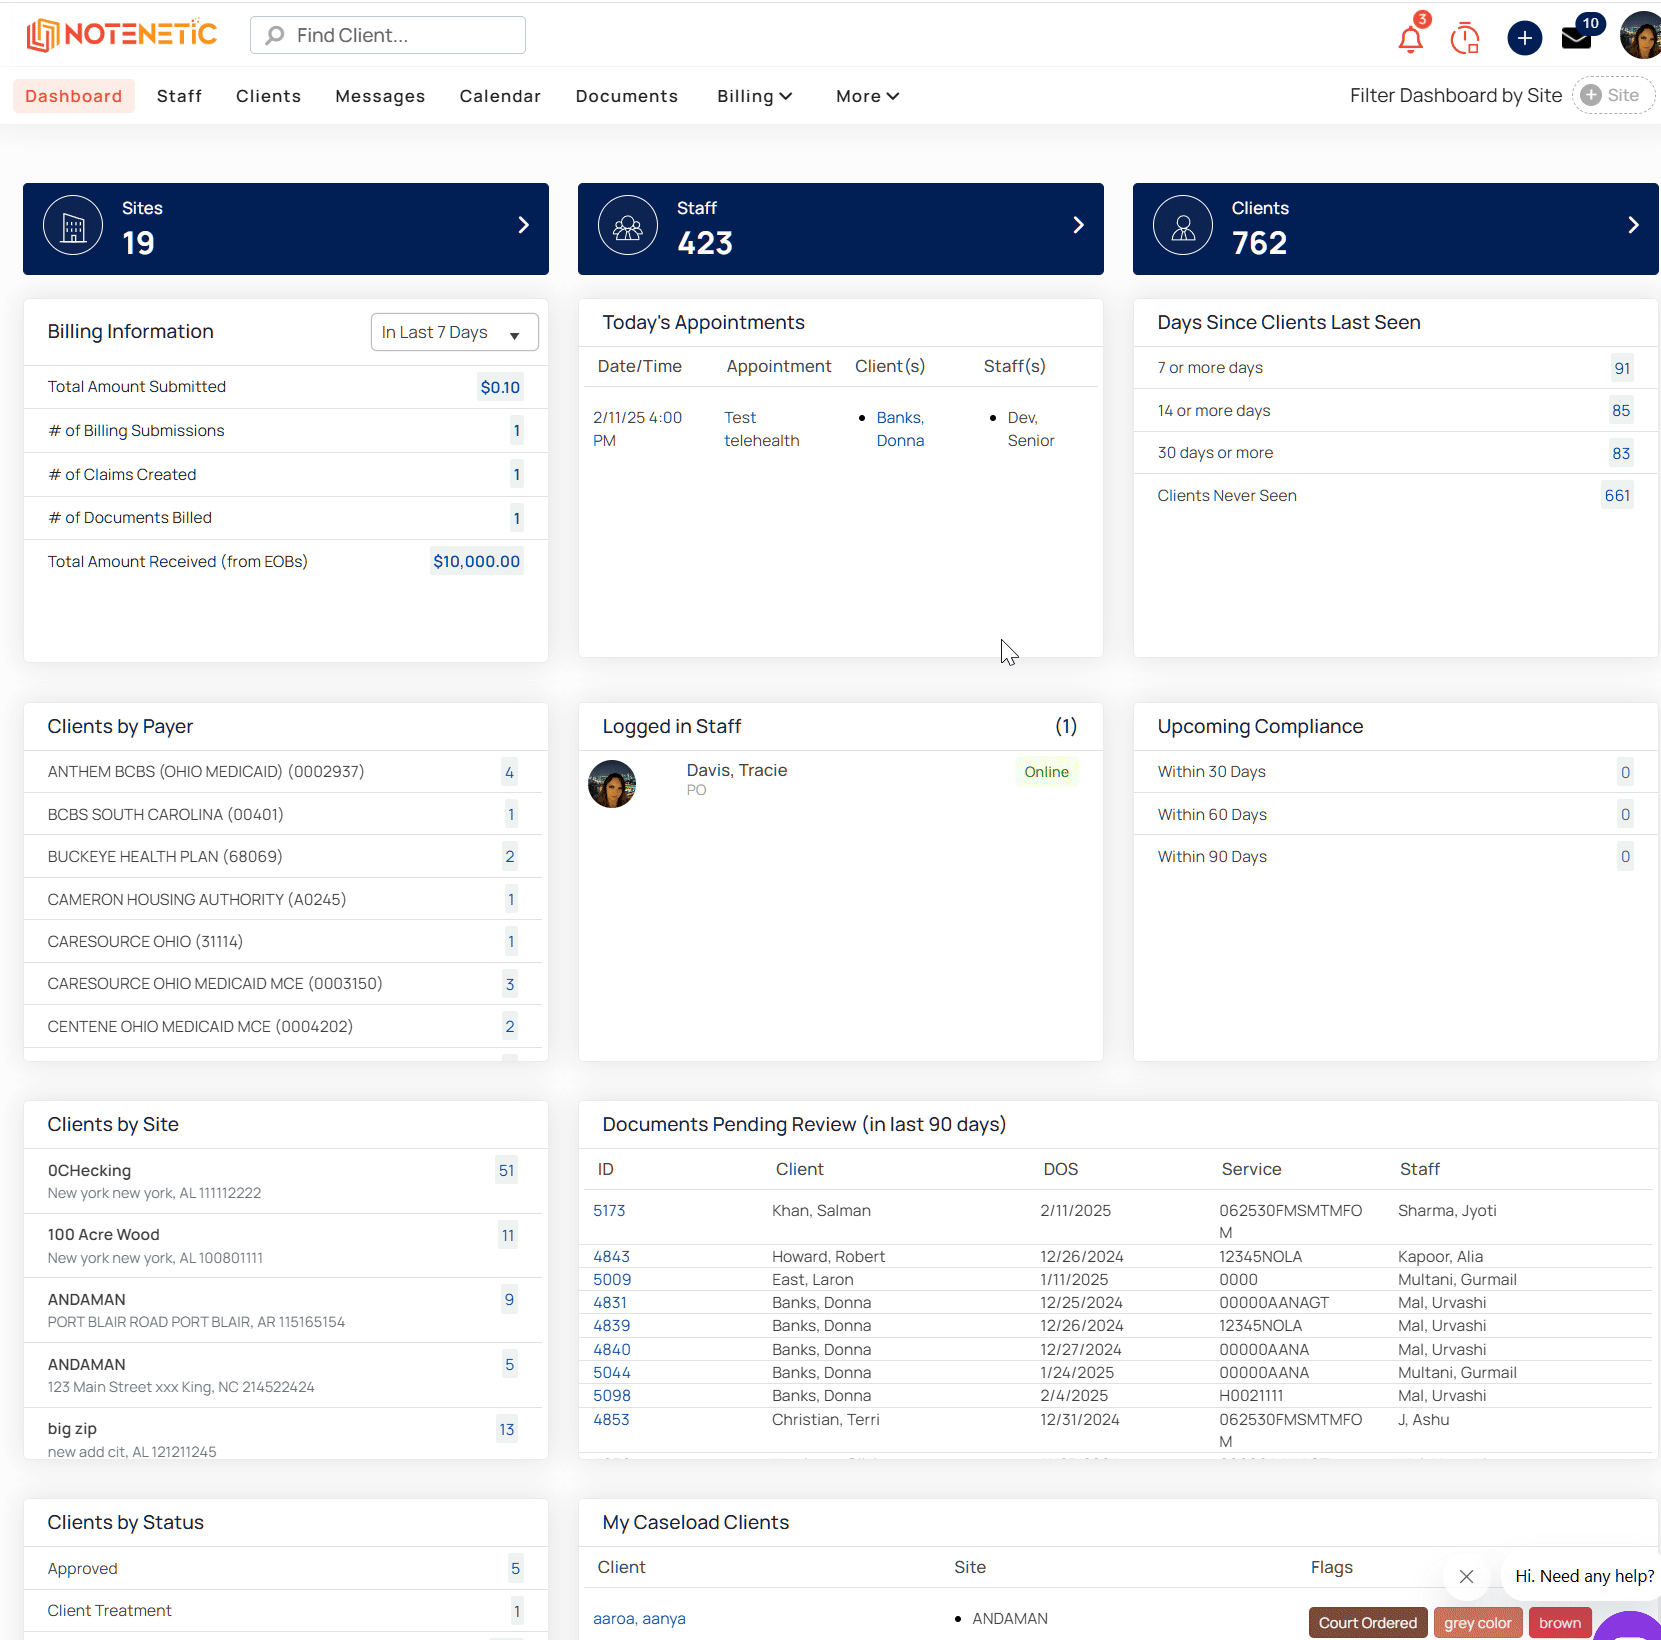Open document ID 5173 link

tap(609, 1211)
